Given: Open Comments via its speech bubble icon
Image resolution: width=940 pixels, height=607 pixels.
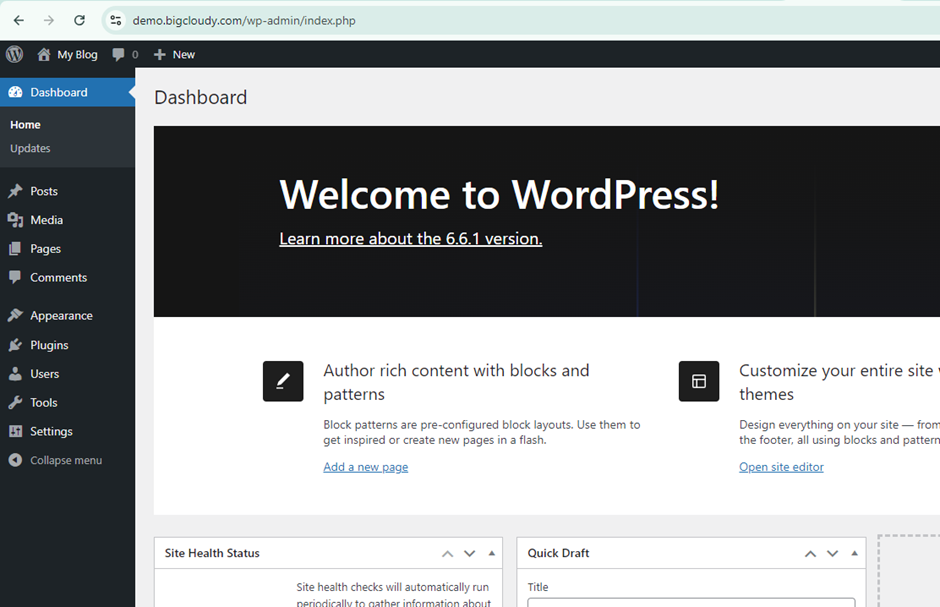Looking at the screenshot, I should point(17,277).
